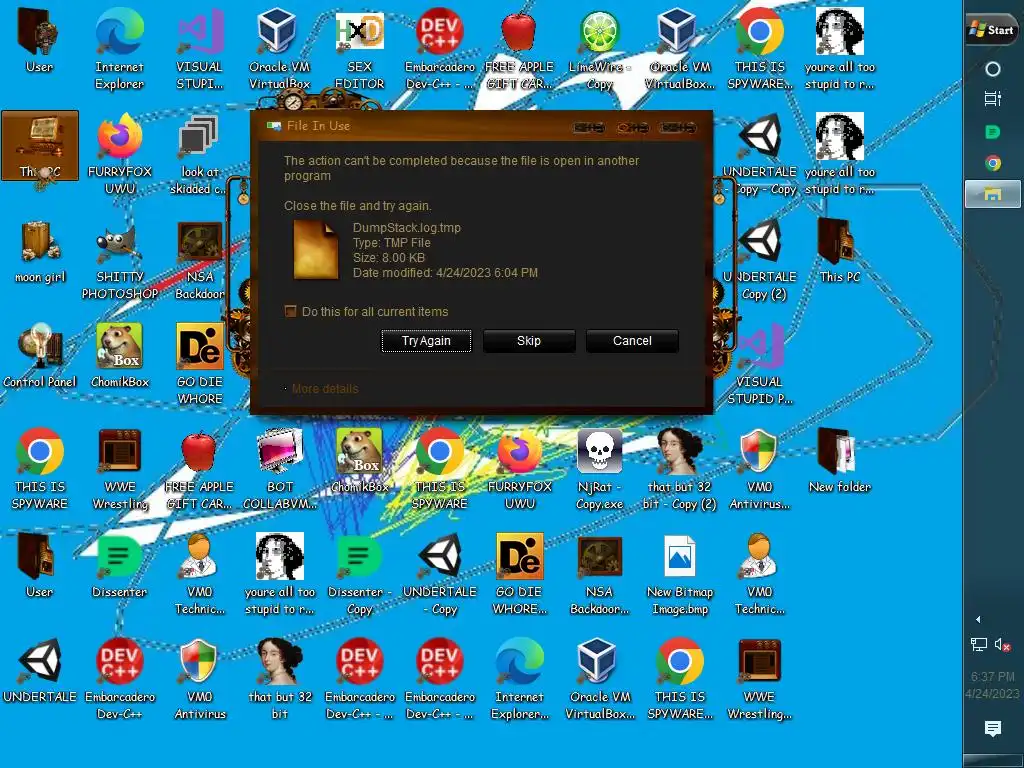The width and height of the screenshot is (1024, 768).
Task: Click Skip in the File In Use dialog
Action: pos(529,341)
